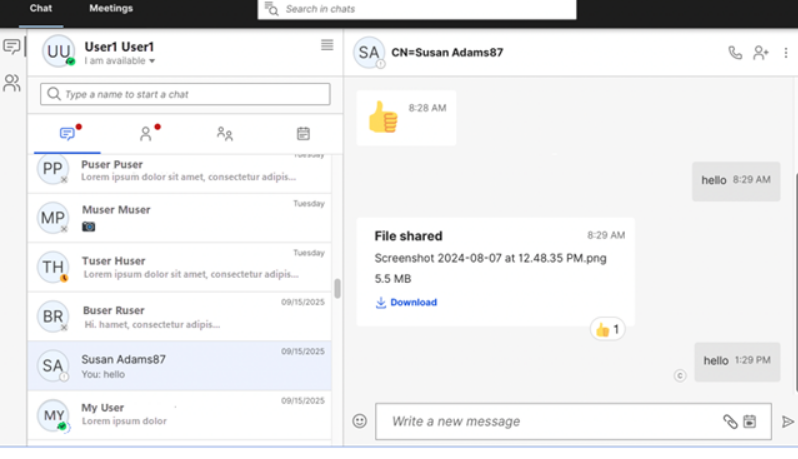Open the My User conversation
The image size is (798, 459).
pos(180,415)
